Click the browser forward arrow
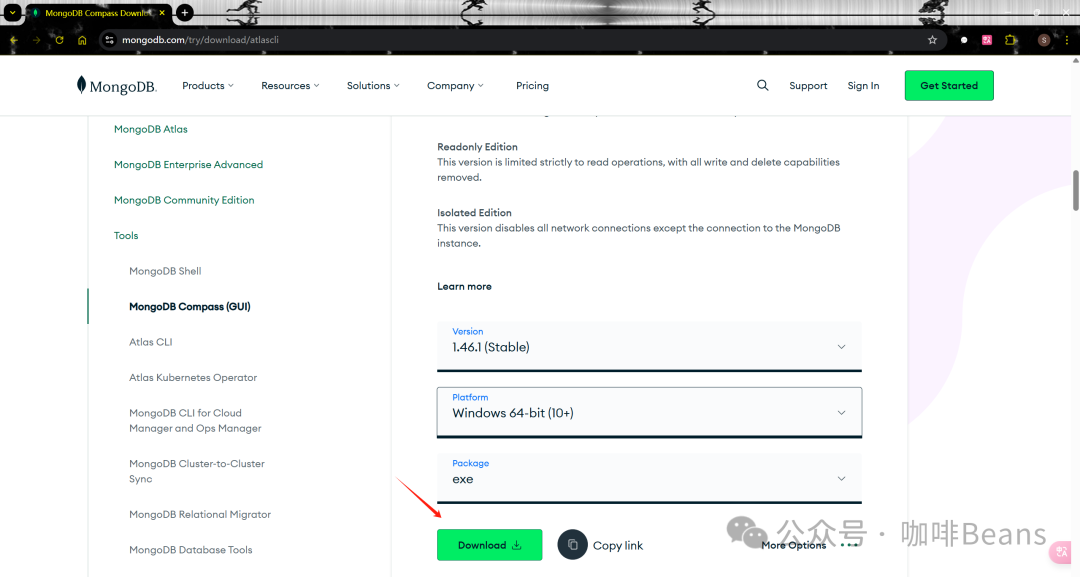 [37, 40]
